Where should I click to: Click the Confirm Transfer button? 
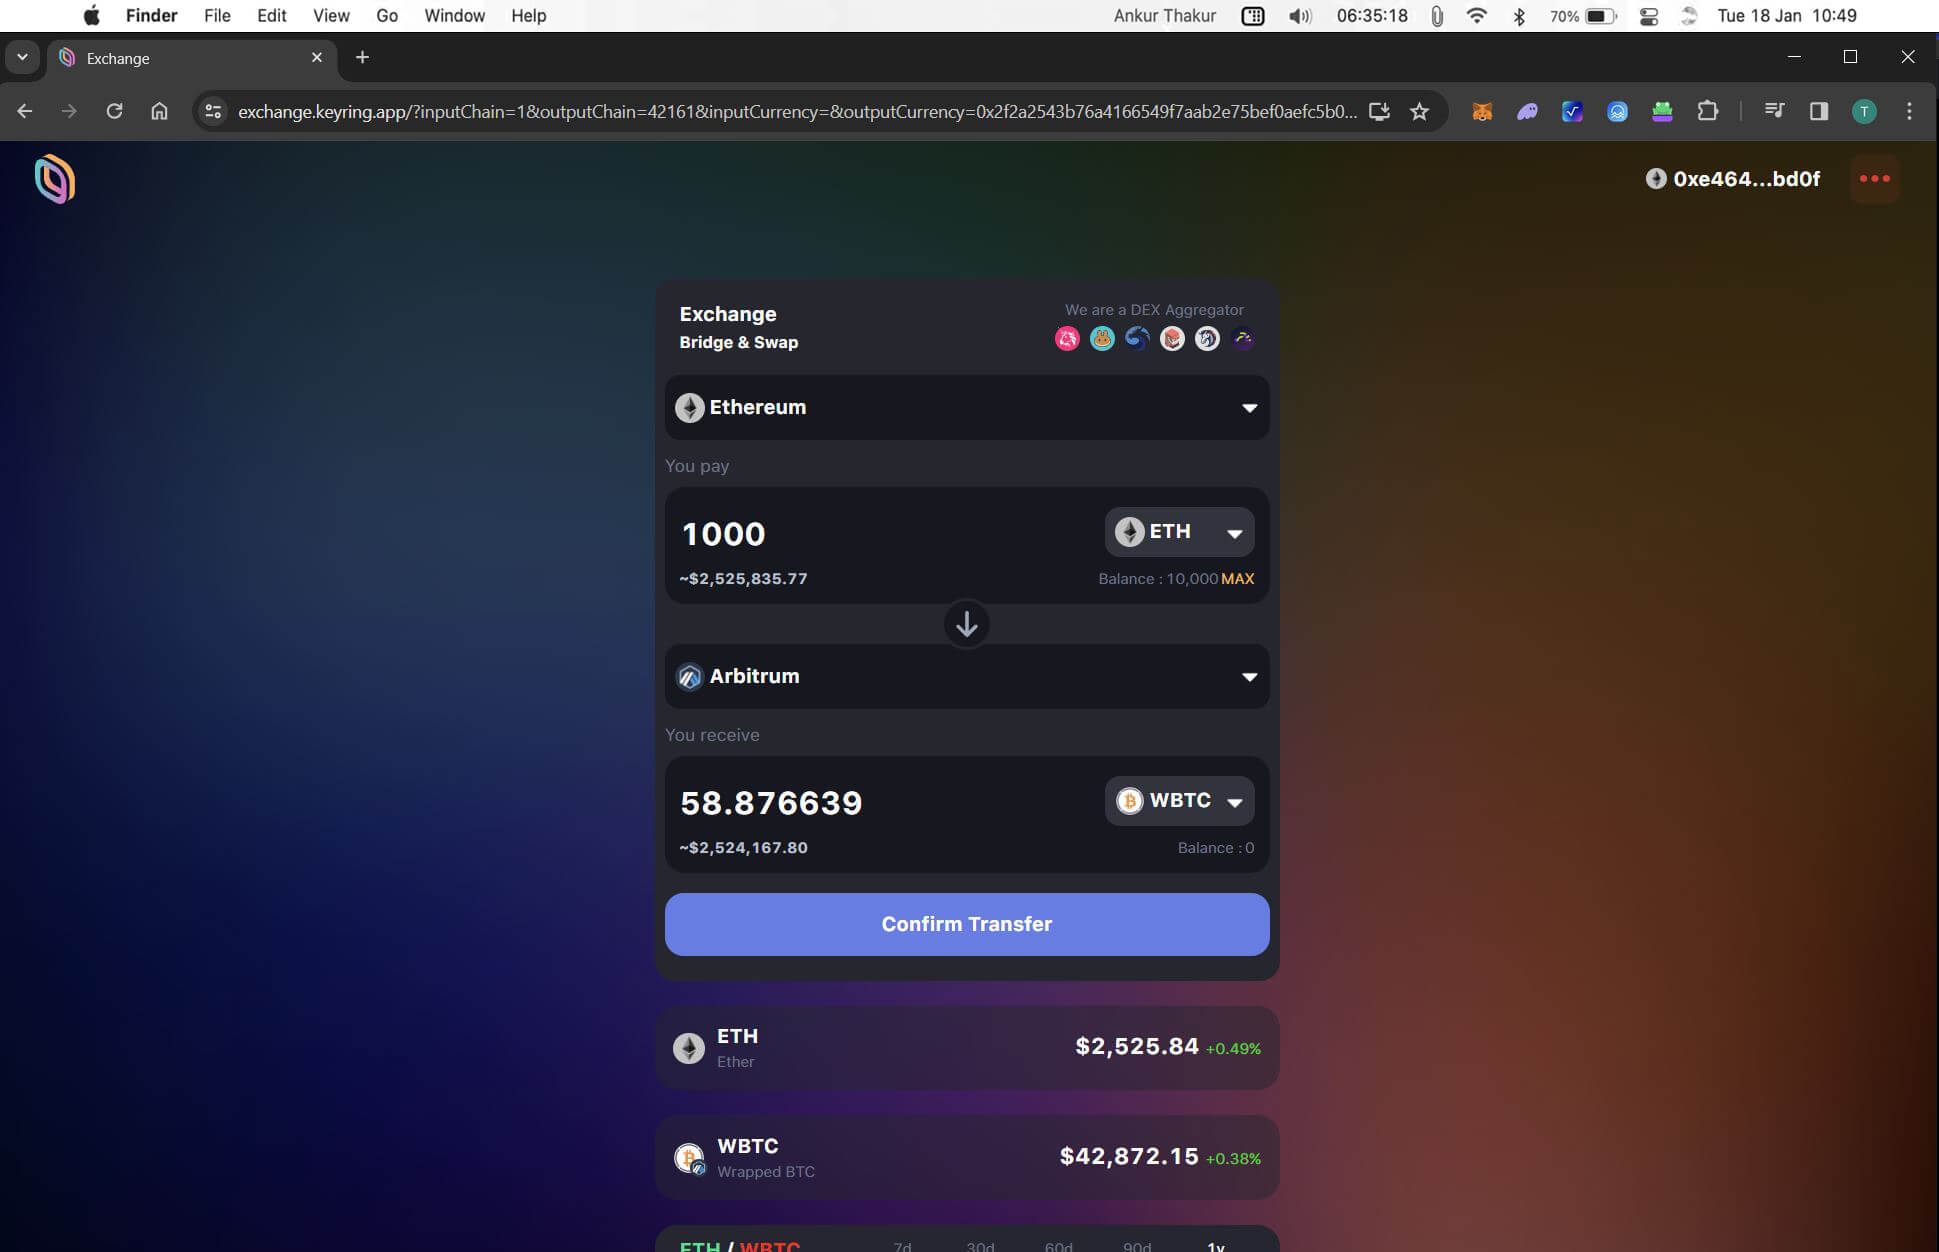(x=967, y=924)
